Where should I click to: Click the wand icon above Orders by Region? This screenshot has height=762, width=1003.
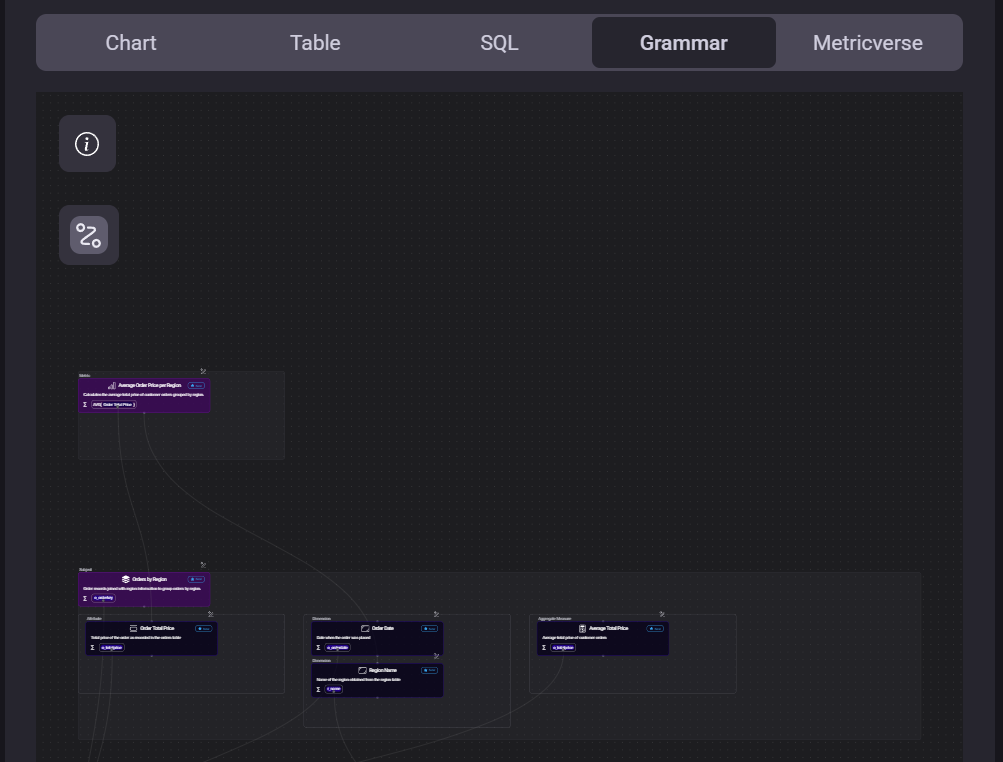pyautogui.click(x=203, y=565)
